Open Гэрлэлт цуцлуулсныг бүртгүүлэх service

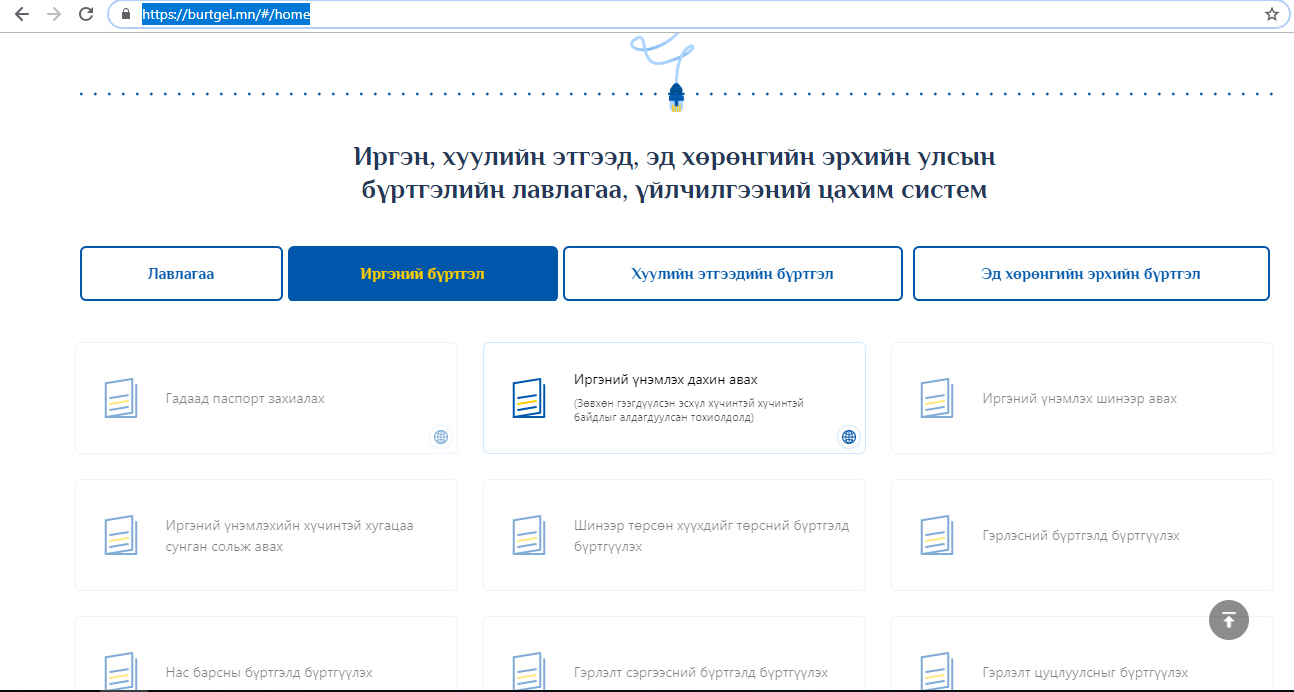point(1084,672)
